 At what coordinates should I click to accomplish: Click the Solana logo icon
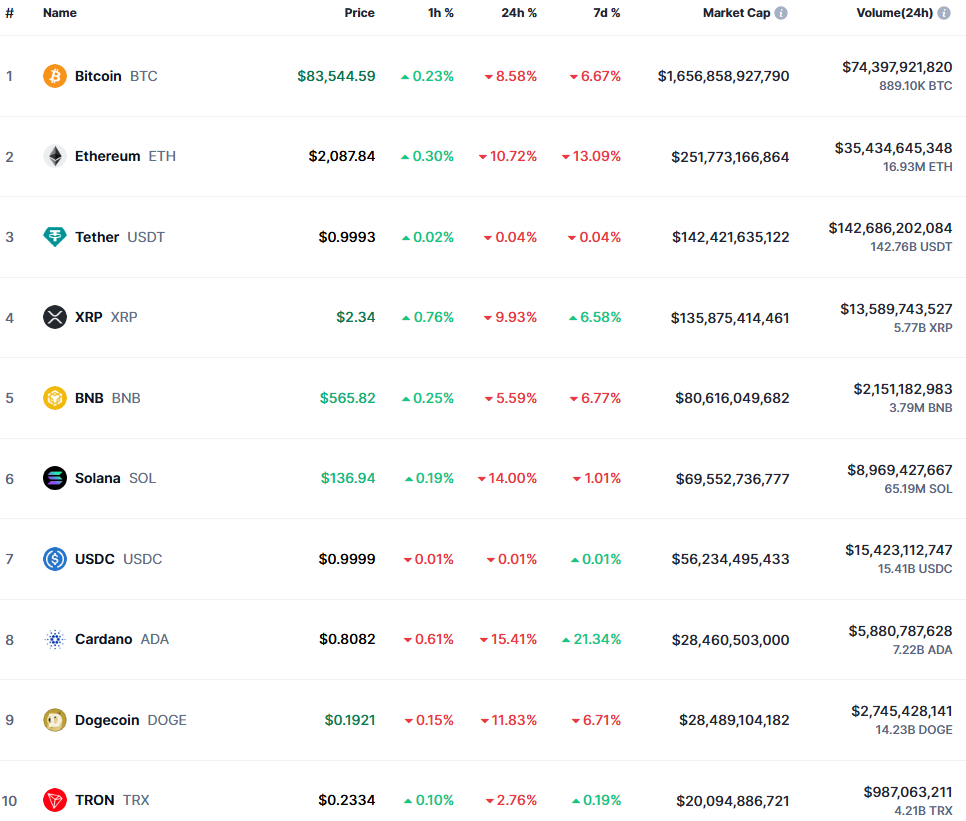[55, 478]
